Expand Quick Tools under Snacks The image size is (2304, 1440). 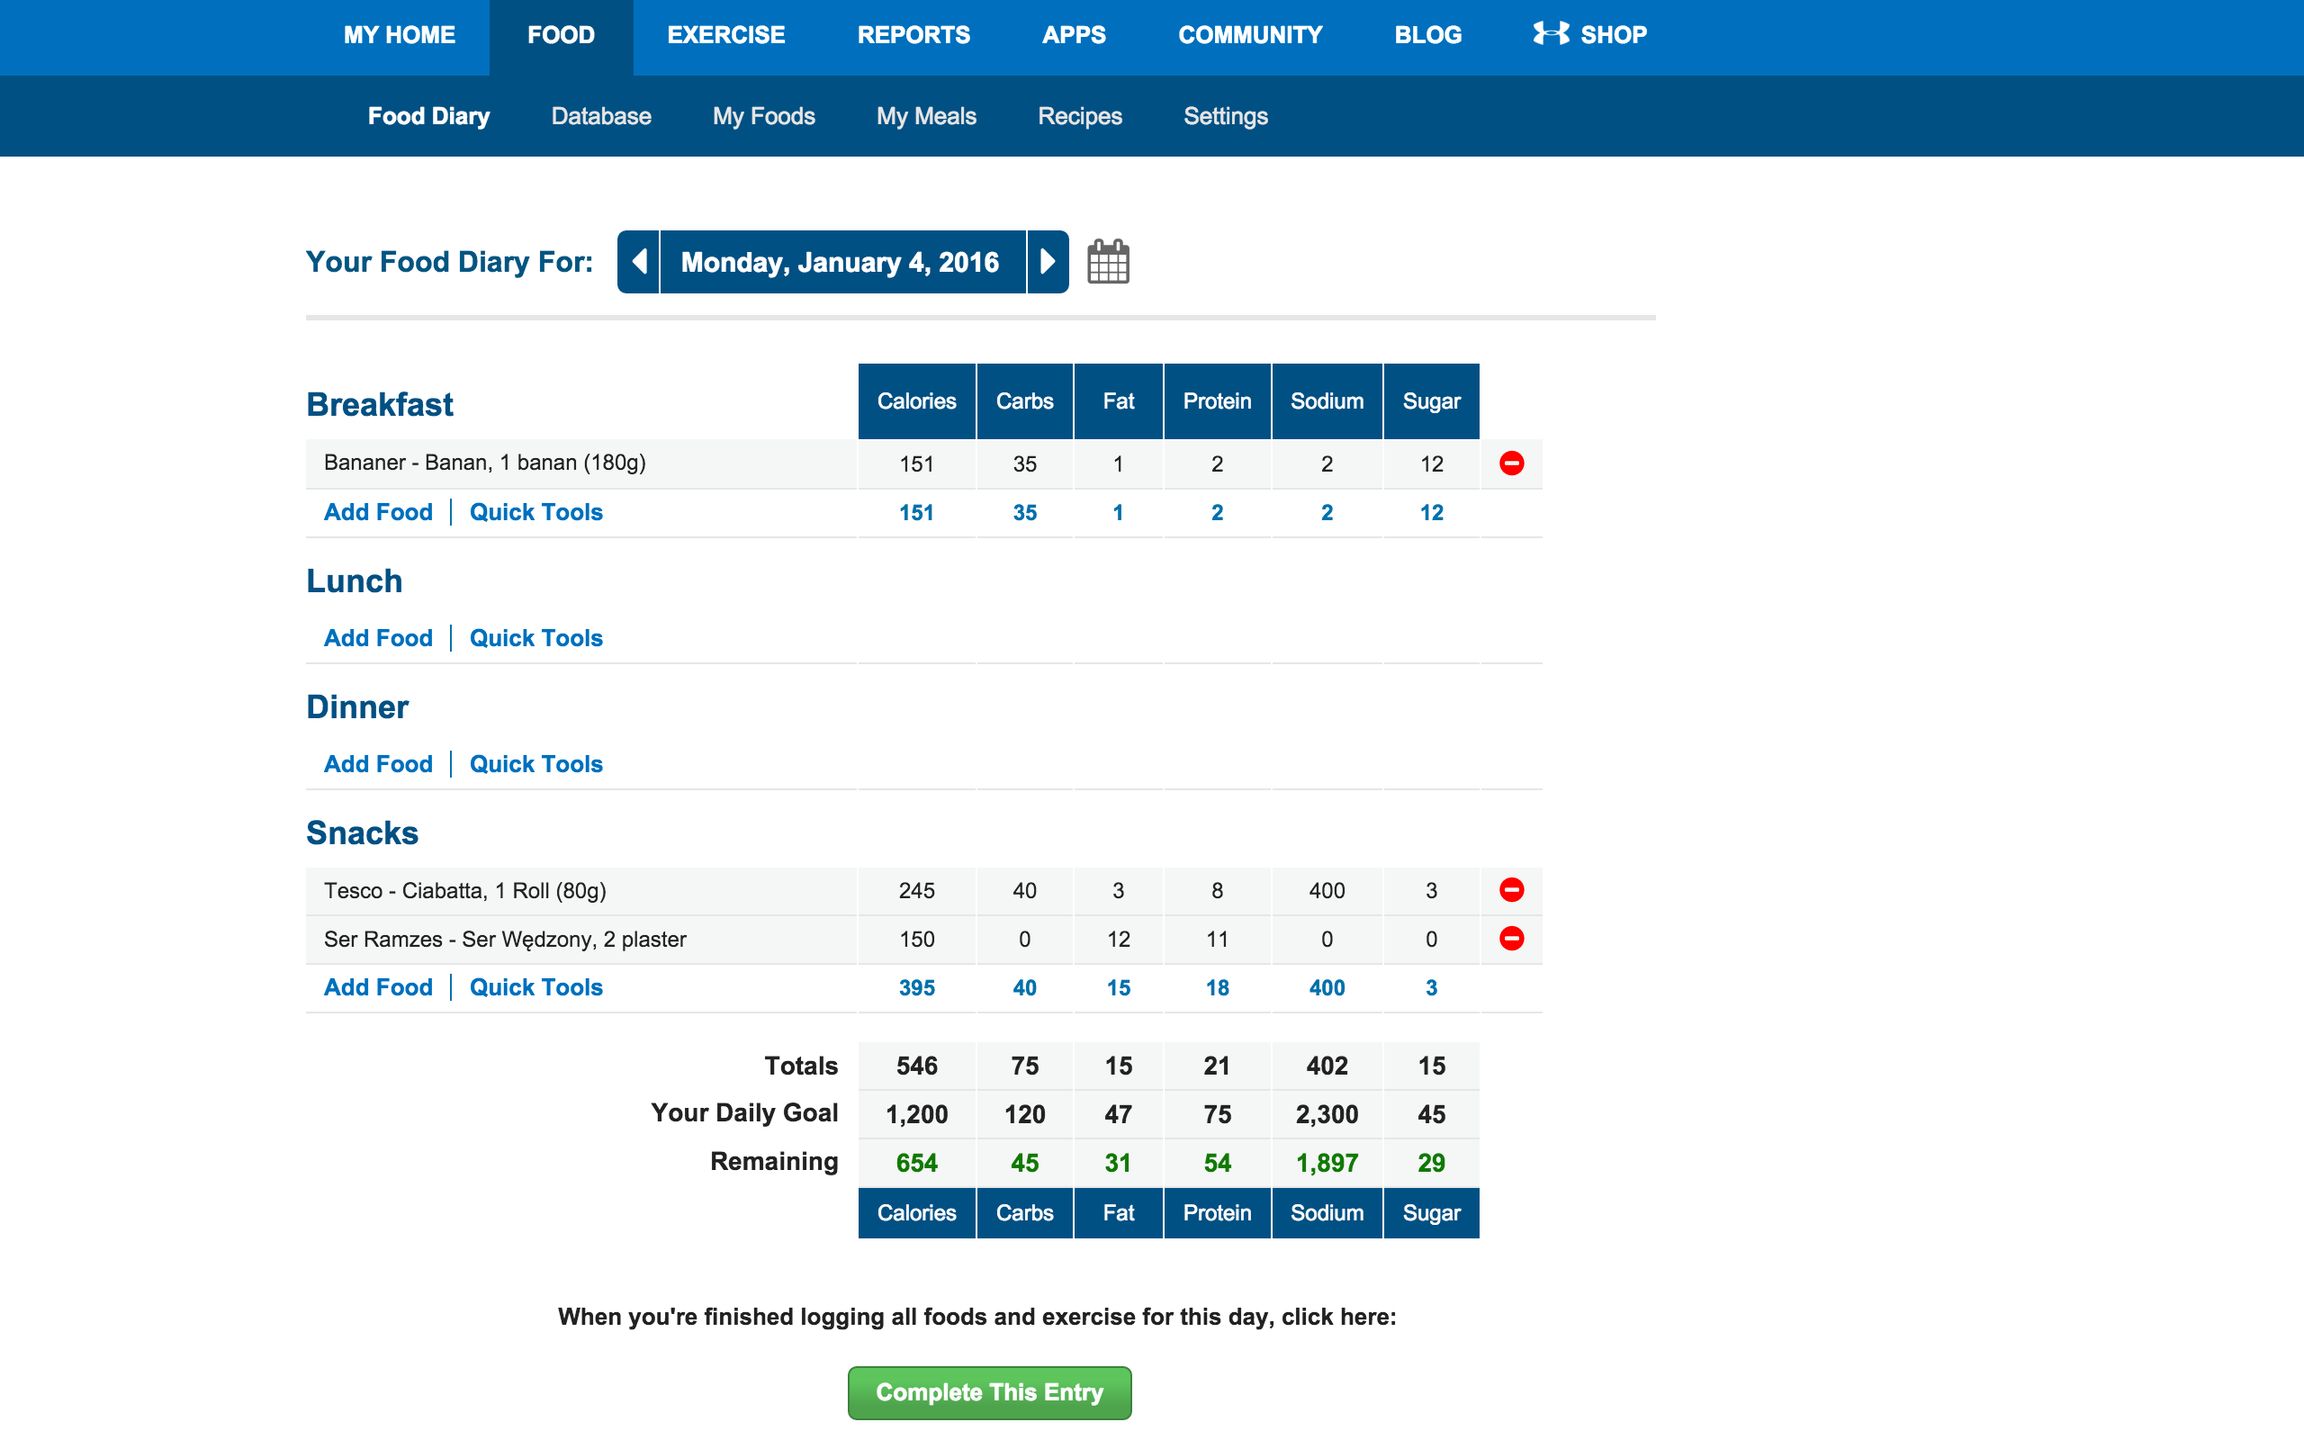[536, 987]
